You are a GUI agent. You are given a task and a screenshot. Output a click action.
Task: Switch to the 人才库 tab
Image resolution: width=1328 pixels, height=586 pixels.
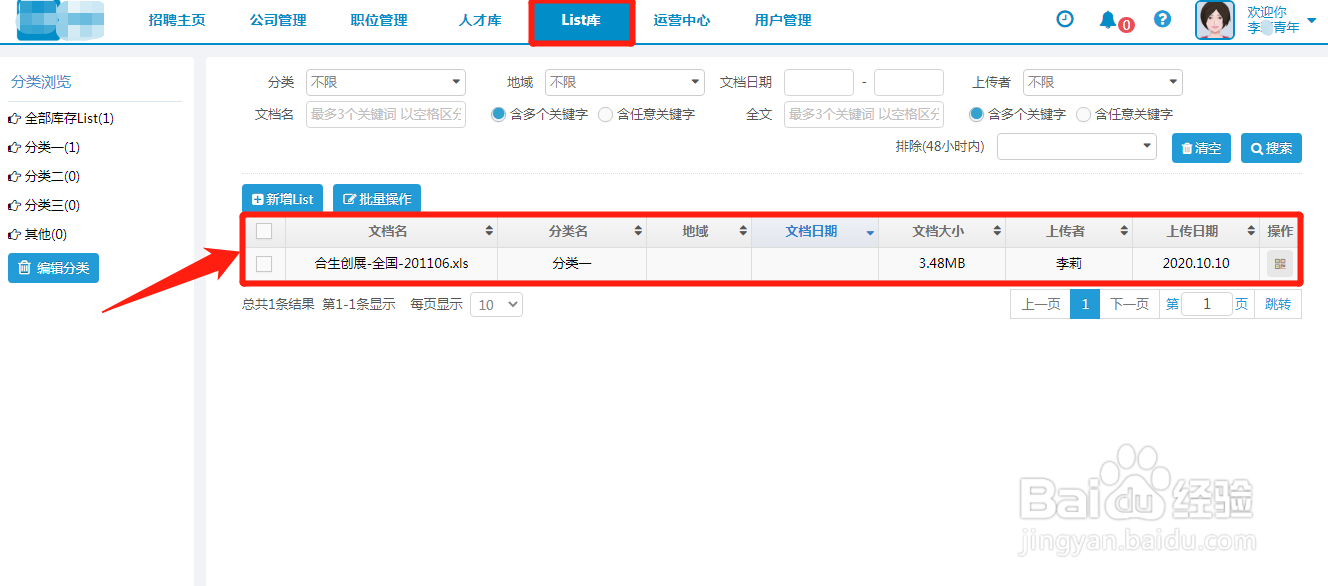479,19
